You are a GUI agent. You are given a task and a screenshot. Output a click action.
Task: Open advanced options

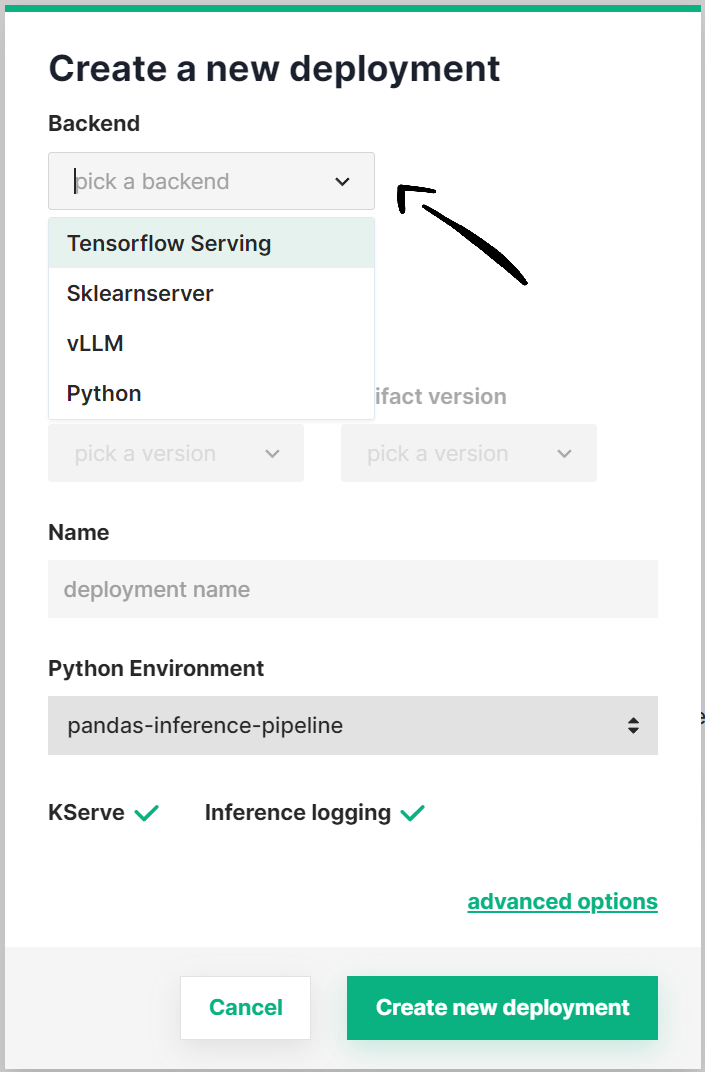(x=562, y=901)
